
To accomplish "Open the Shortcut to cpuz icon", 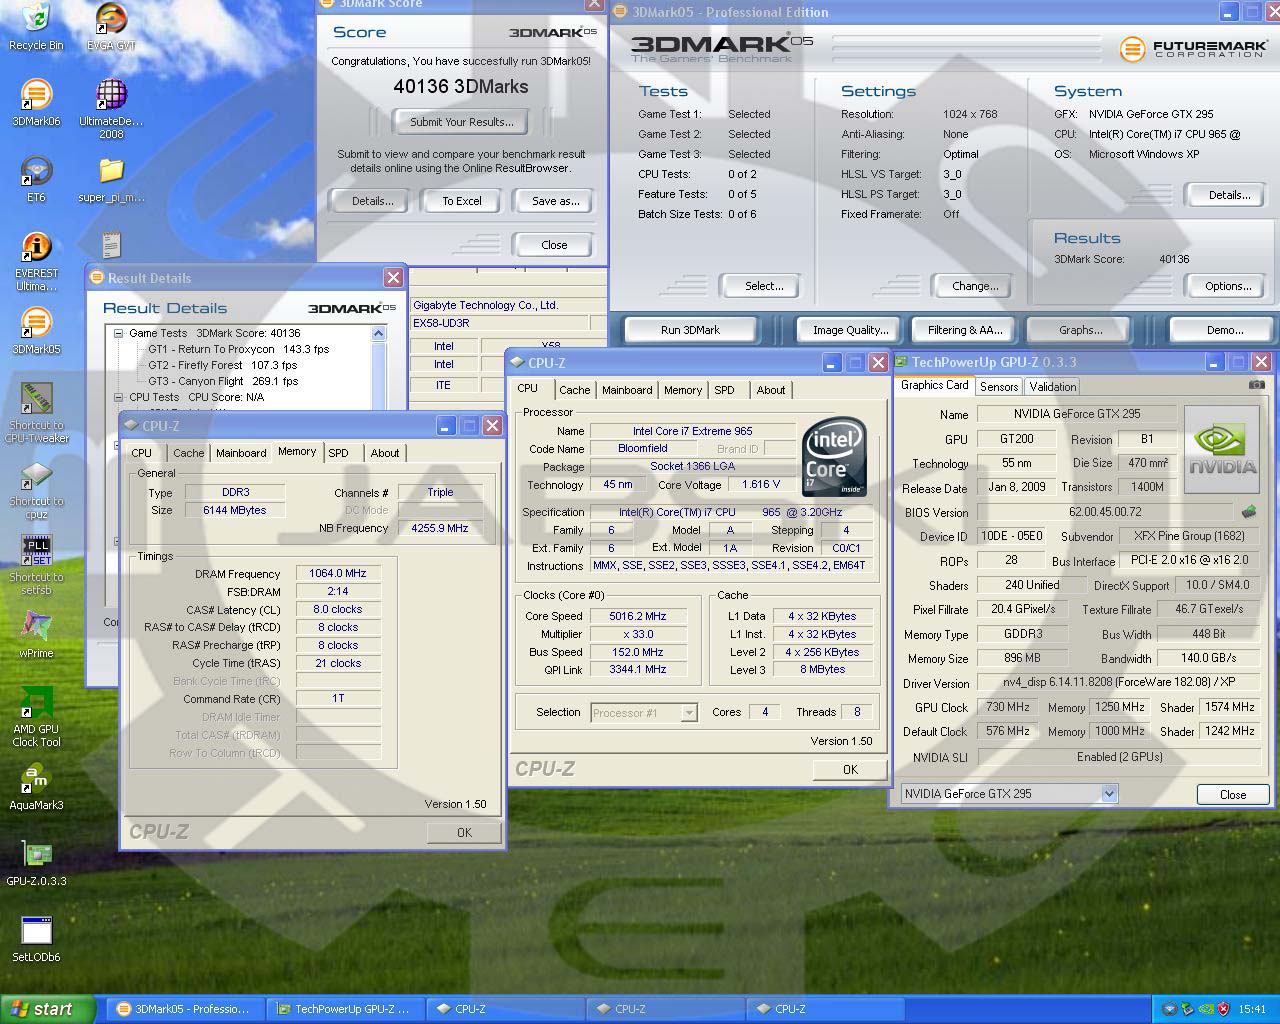I will click(x=36, y=490).
